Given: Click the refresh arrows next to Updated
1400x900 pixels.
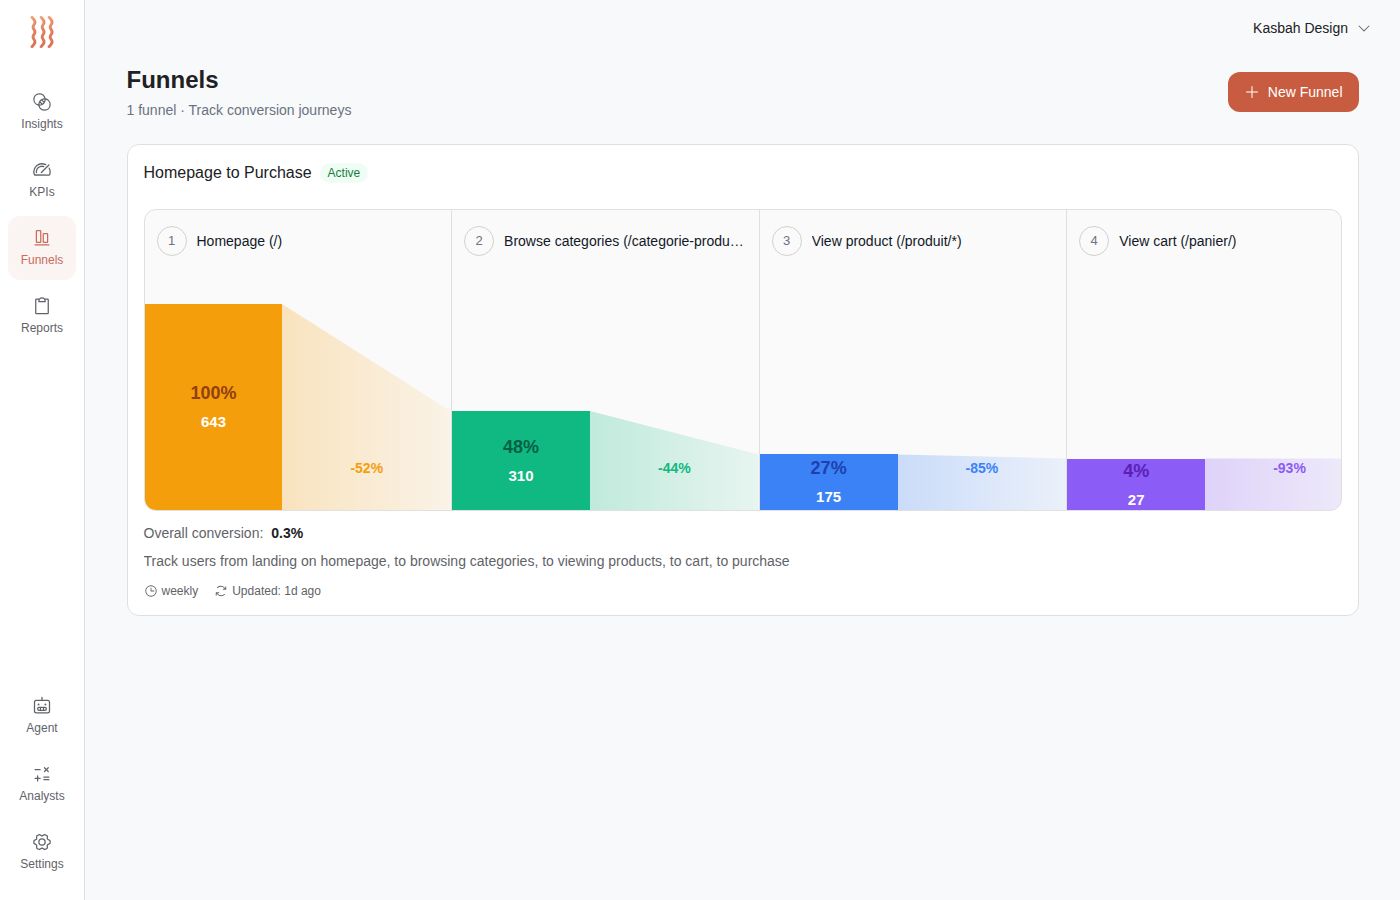Looking at the screenshot, I should [219, 590].
